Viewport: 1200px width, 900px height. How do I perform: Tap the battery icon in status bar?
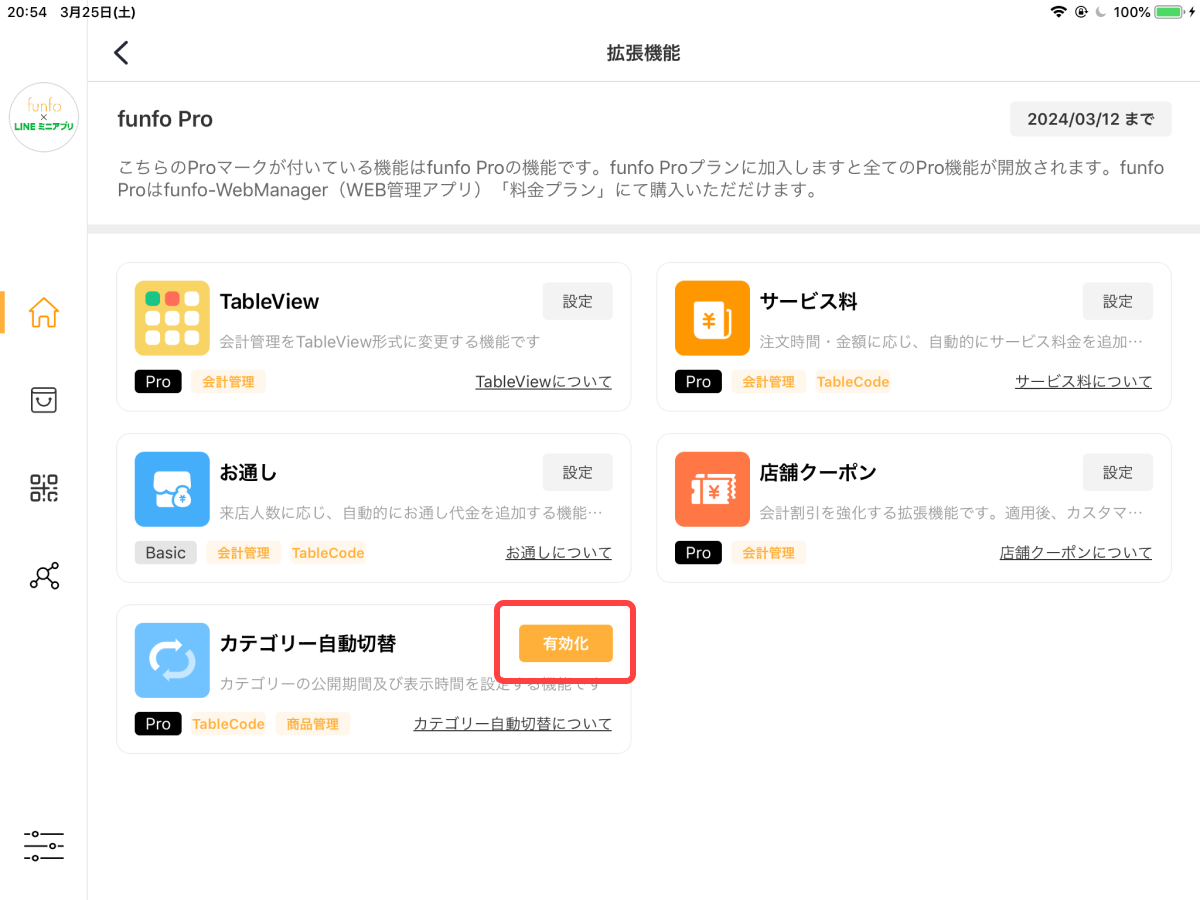click(x=1168, y=12)
